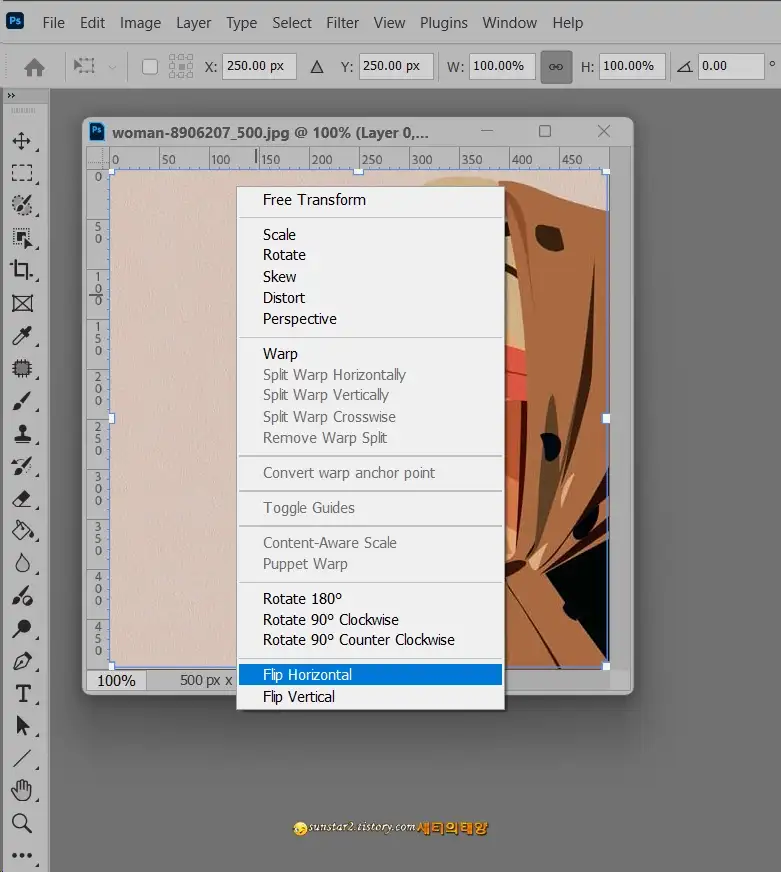
Task: Click the H height percentage field
Action: pos(632,66)
